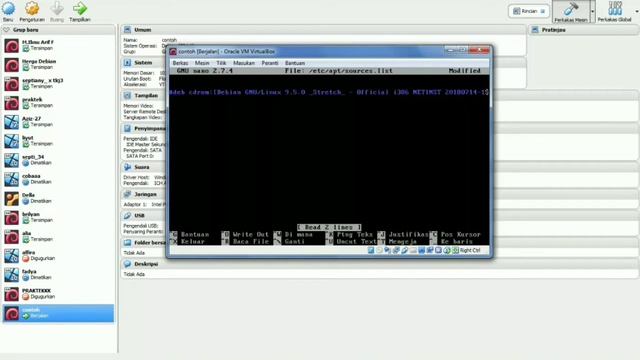Click the "Read 2 lines" nano status message
This screenshot has width=640, height=360.
(x=329, y=227)
